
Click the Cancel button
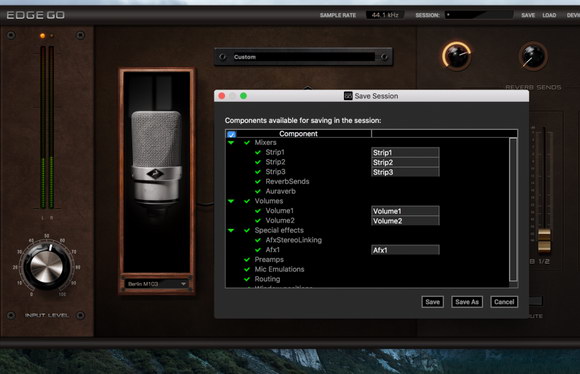[504, 302]
